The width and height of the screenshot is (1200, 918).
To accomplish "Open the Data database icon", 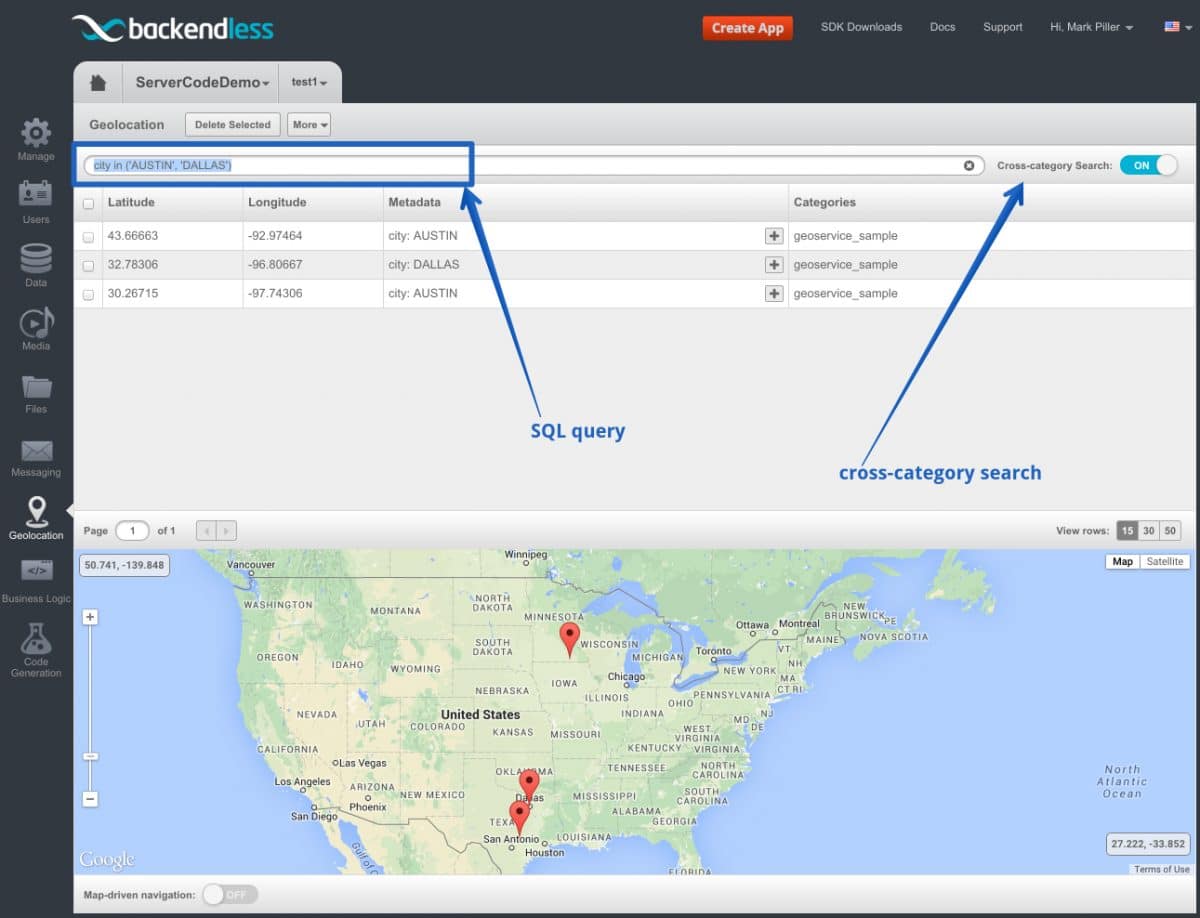I will 36,258.
